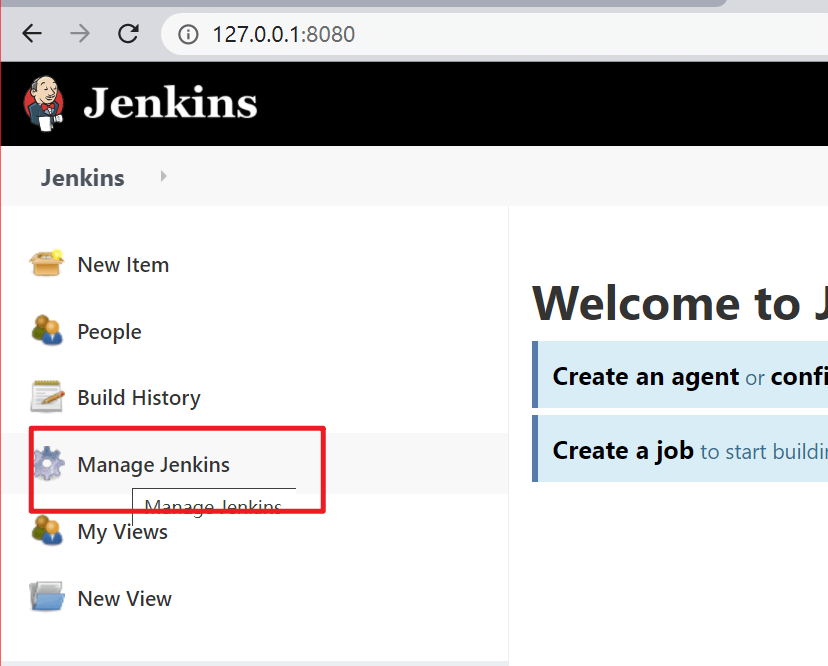Reload the page with the refresh icon
The image size is (828, 666).
tap(128, 34)
